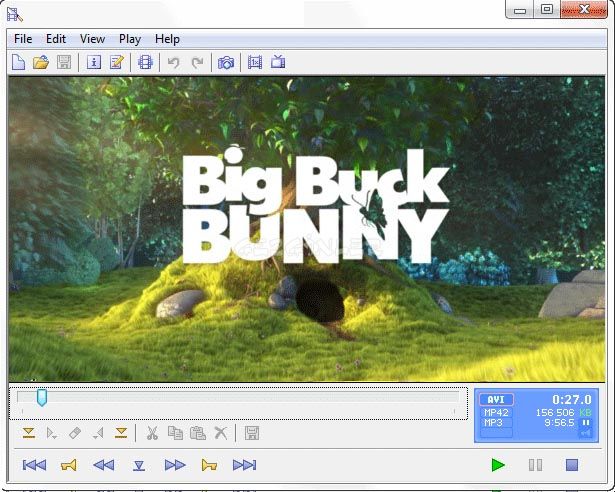Open the View menu

[x=92, y=39]
